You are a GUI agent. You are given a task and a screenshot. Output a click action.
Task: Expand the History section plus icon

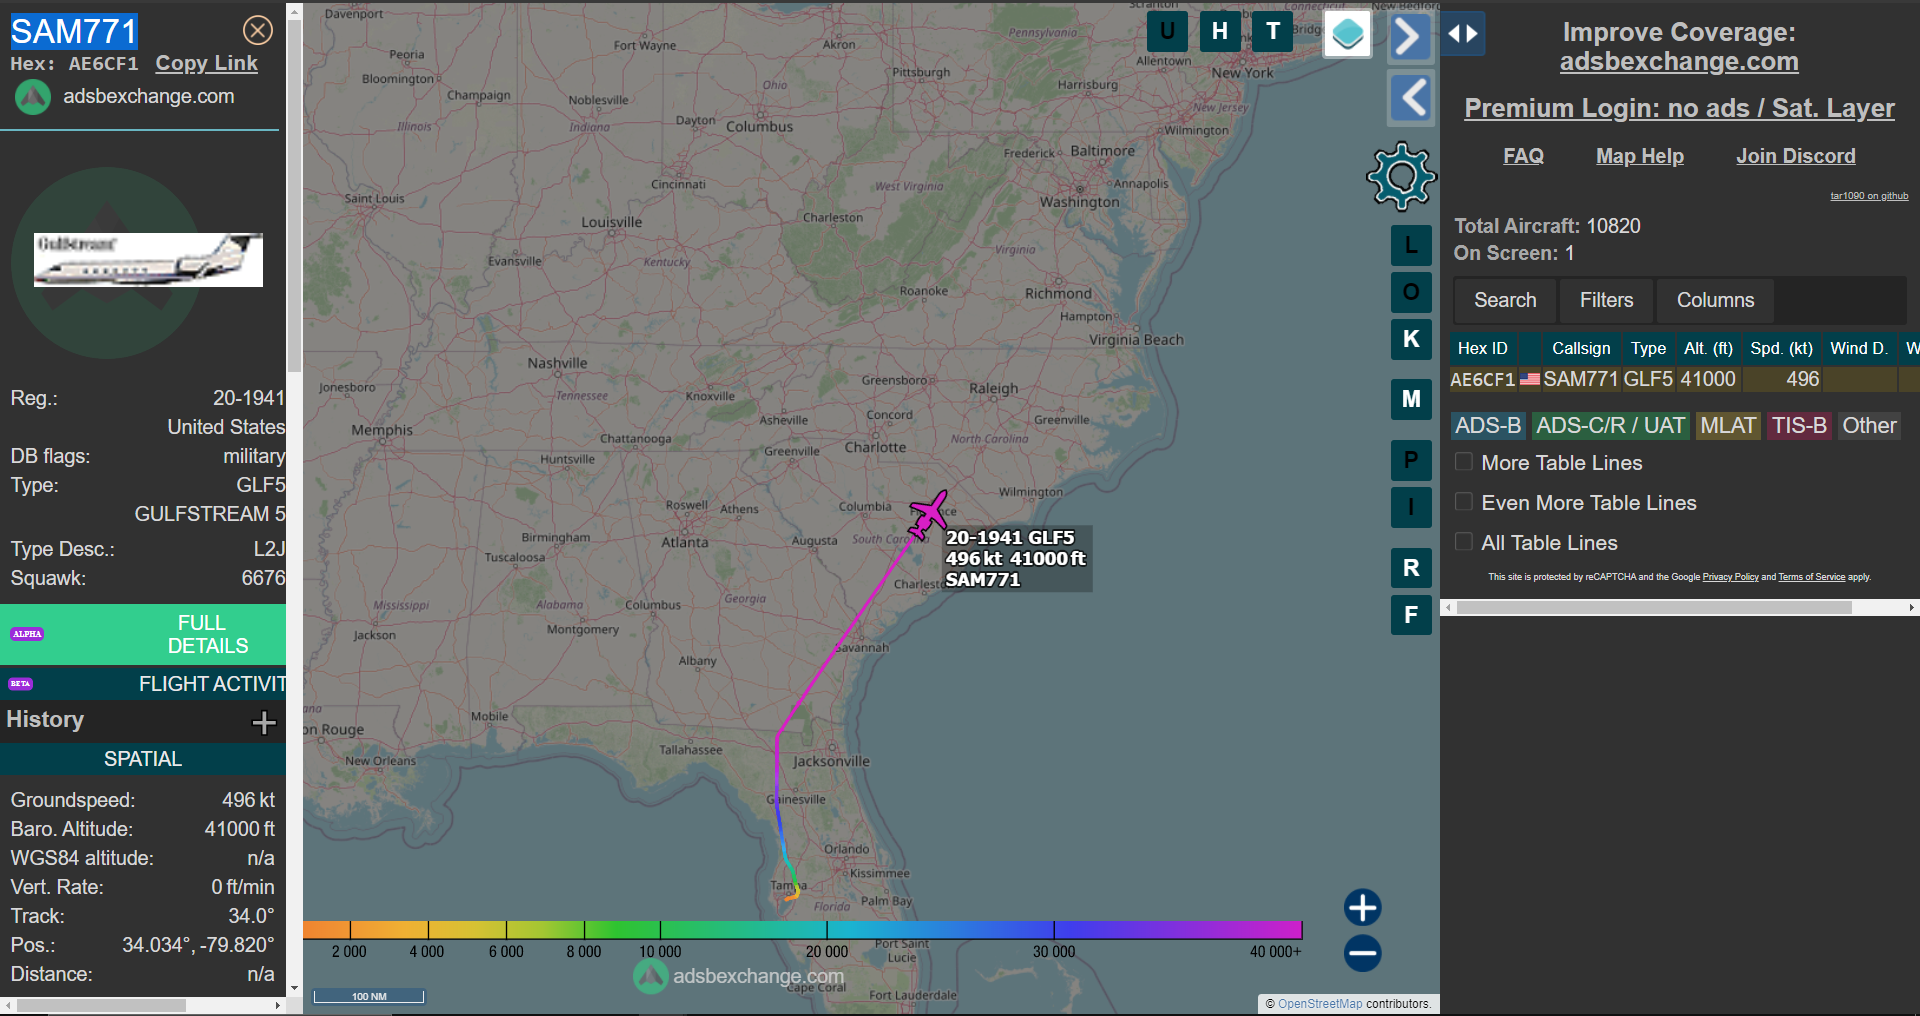point(264,722)
